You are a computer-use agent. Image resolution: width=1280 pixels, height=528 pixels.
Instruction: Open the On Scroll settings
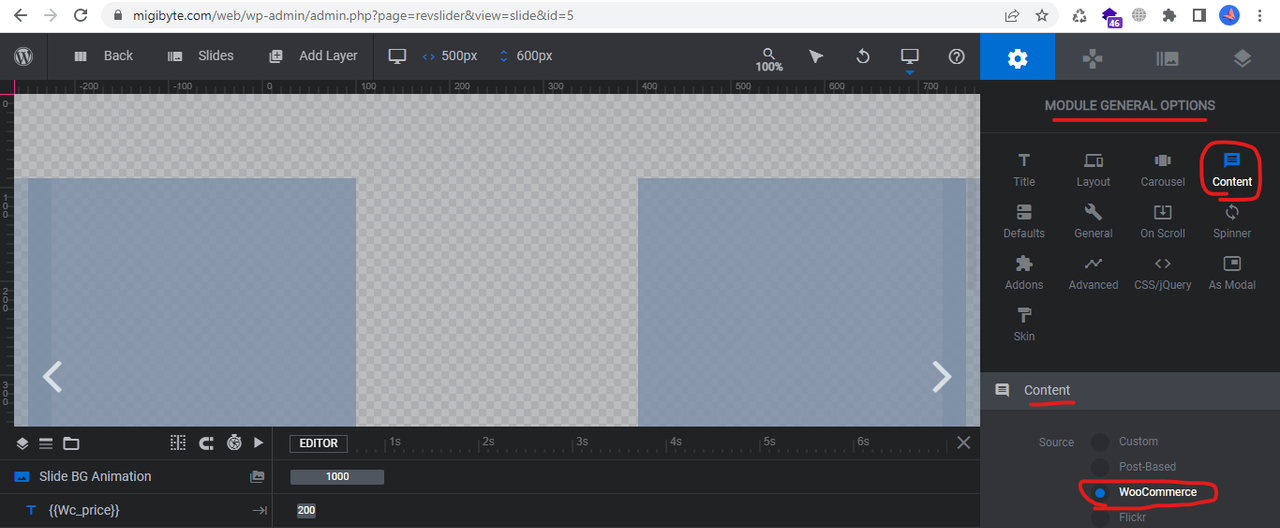[1162, 222]
